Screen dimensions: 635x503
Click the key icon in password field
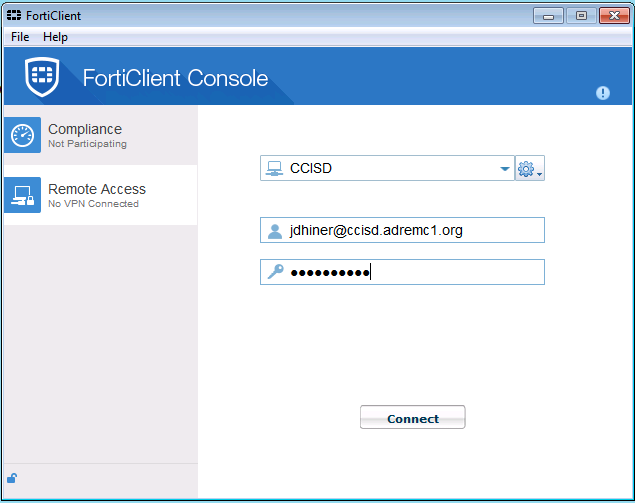coord(275,271)
